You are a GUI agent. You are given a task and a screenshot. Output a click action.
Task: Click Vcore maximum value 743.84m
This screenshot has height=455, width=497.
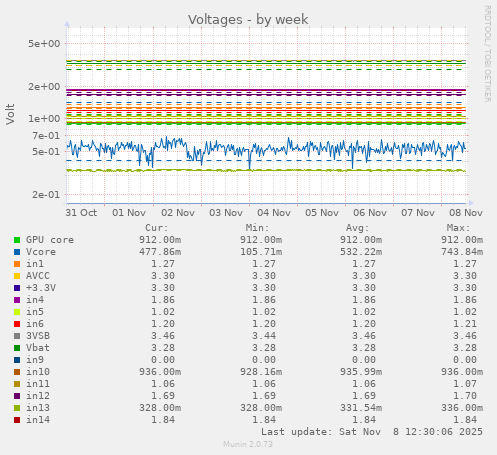coord(462,252)
